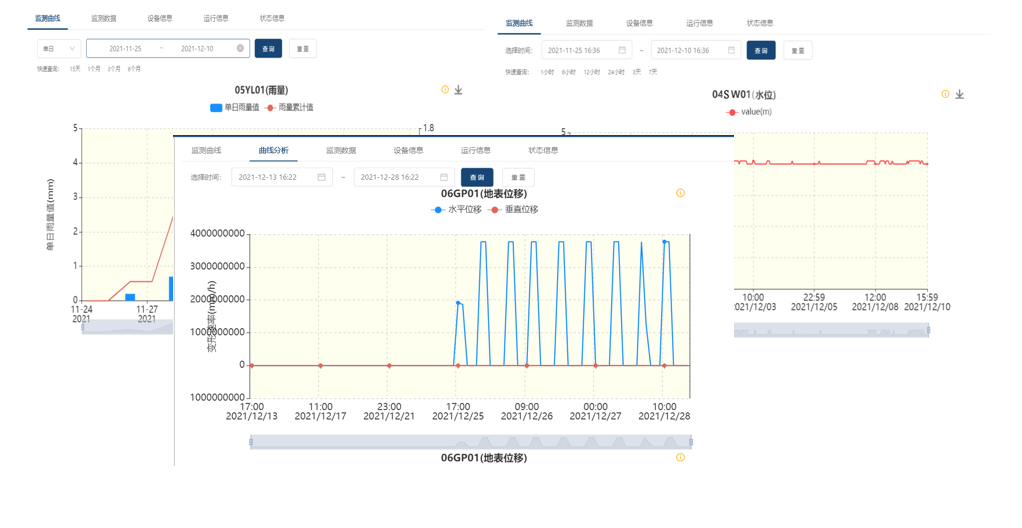Toggle 单日雨量值 legend series

point(234,107)
